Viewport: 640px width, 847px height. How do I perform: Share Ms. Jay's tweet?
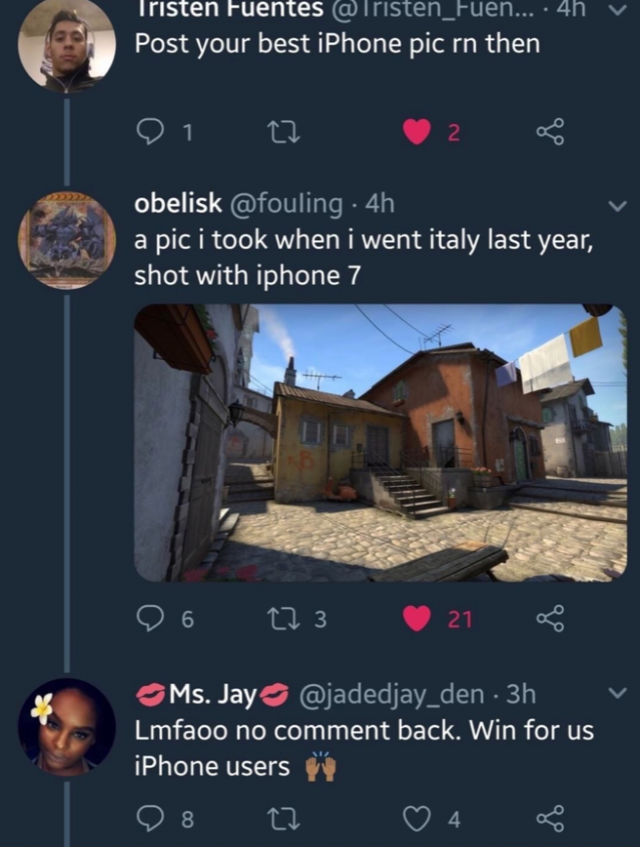[x=550, y=819]
